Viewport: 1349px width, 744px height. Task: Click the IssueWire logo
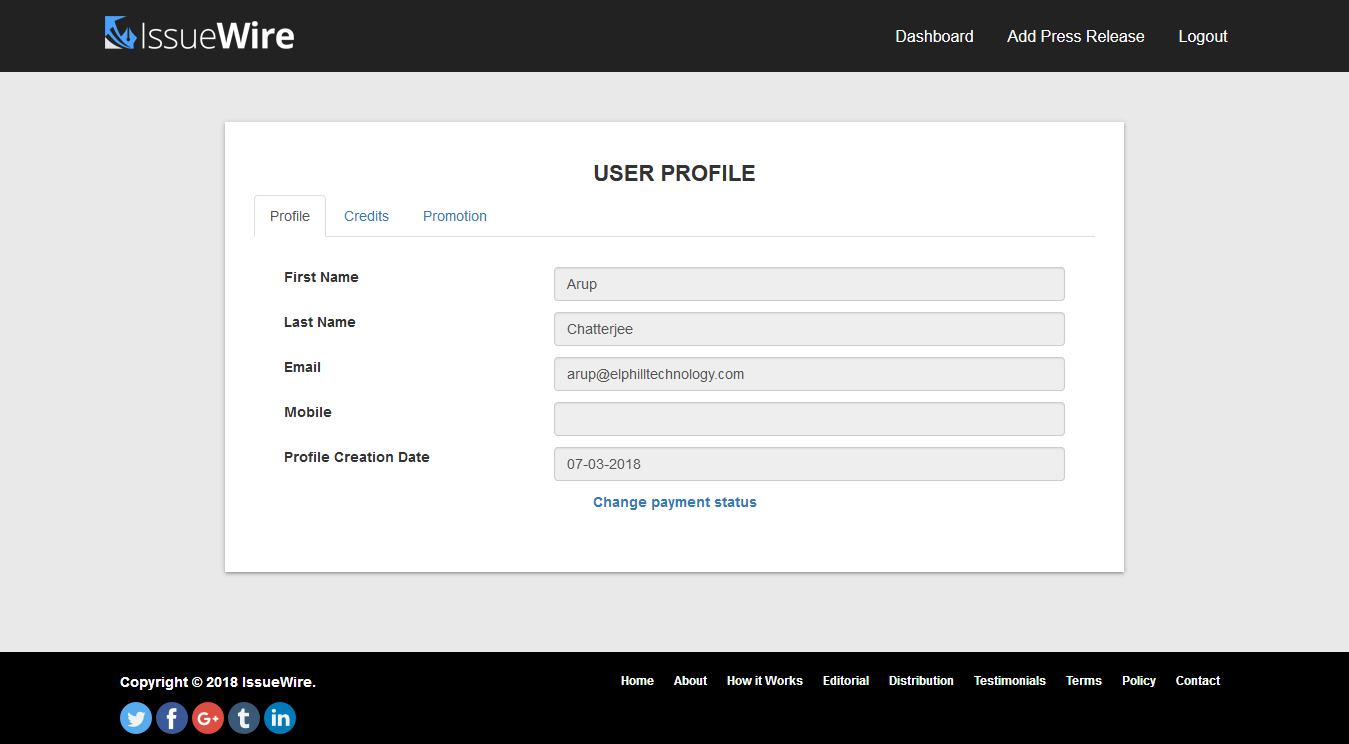click(199, 35)
